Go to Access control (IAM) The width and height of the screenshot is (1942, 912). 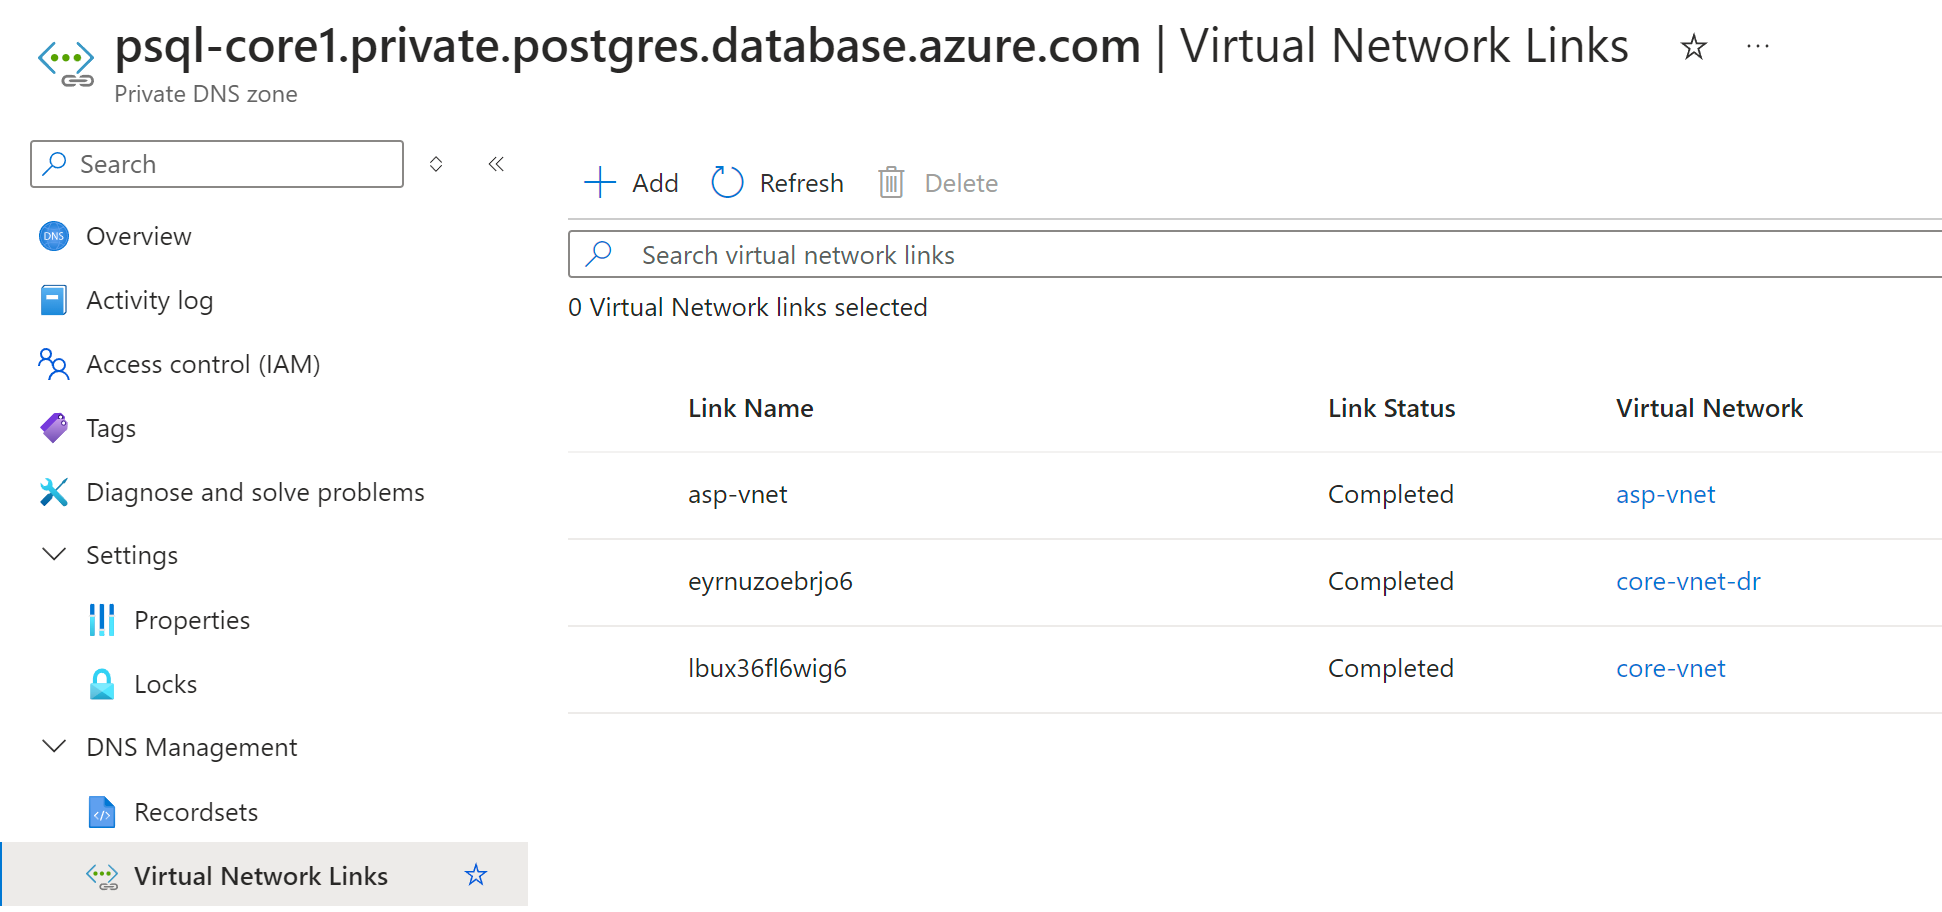point(203,364)
